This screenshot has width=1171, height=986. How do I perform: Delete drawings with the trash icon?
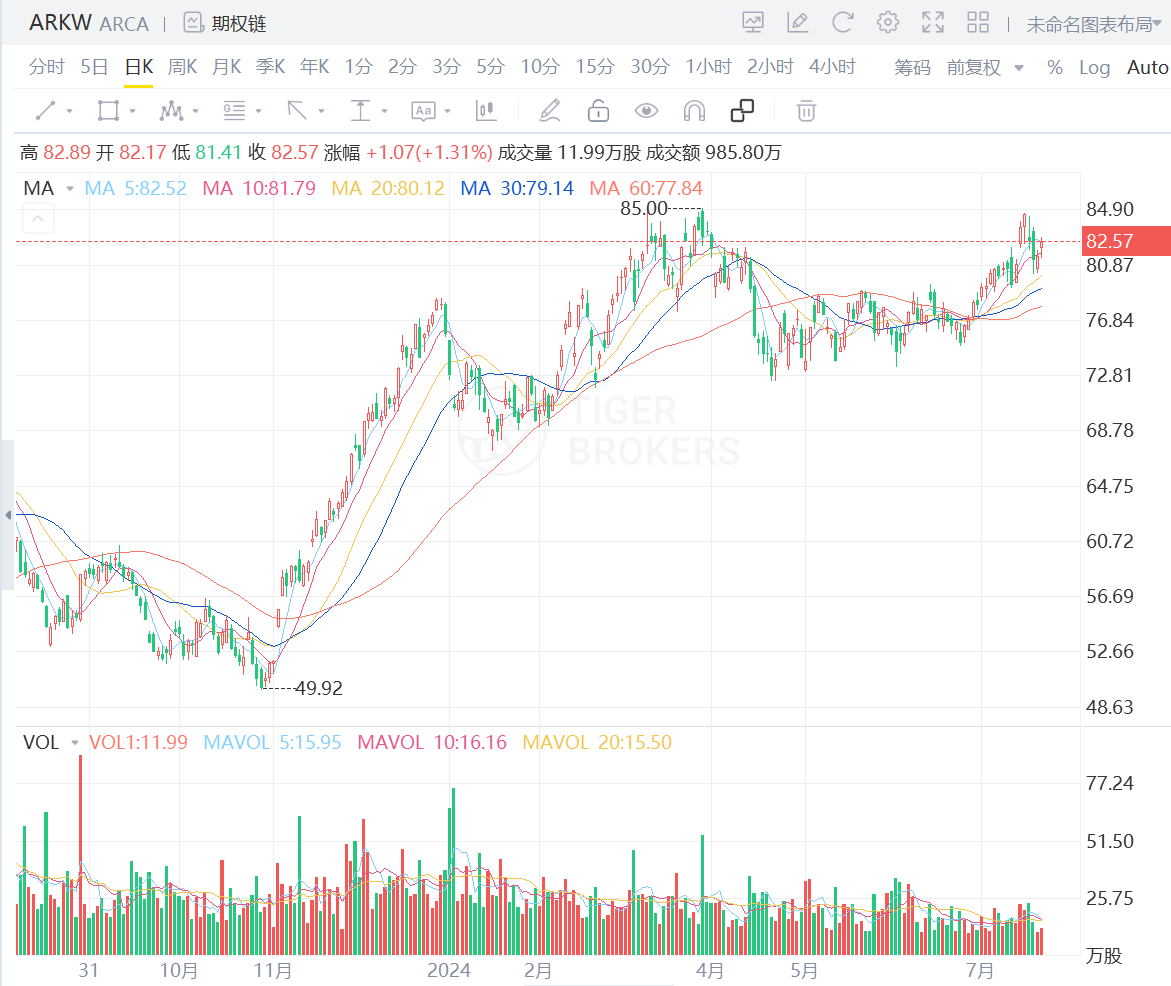(x=806, y=111)
